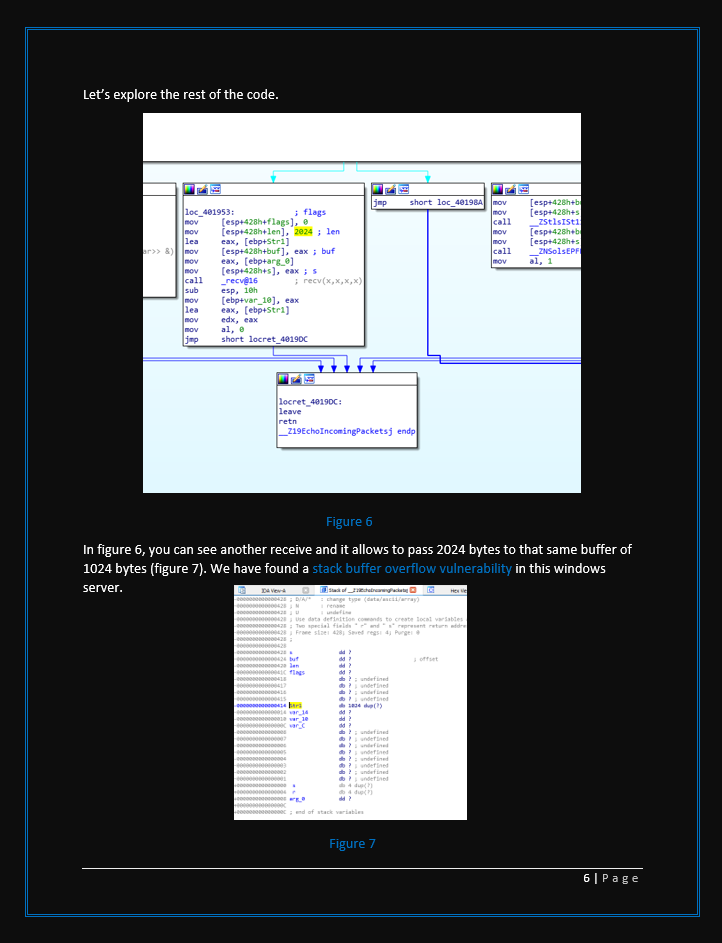Click the edit-pencil icon of jmp loc_40198A node
722x943 pixels.
(390, 189)
